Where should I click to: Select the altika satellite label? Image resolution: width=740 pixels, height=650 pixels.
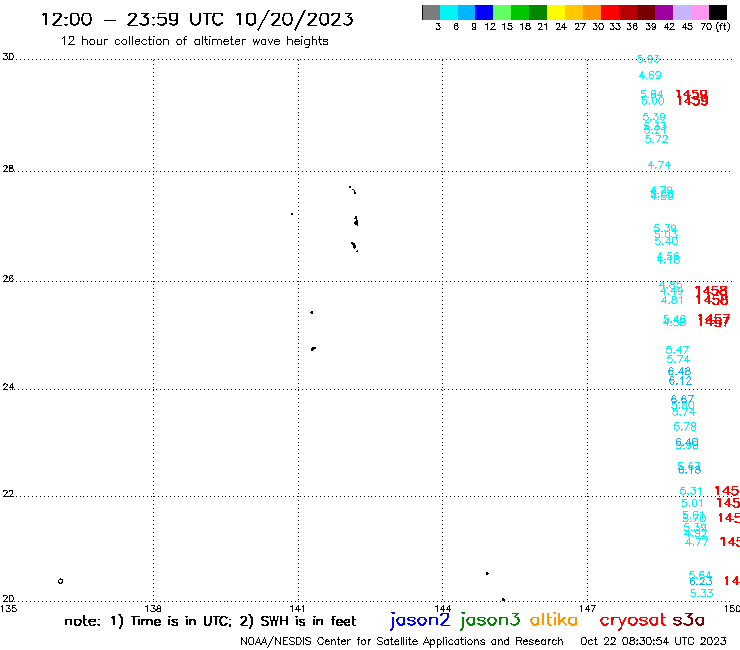(x=554, y=619)
